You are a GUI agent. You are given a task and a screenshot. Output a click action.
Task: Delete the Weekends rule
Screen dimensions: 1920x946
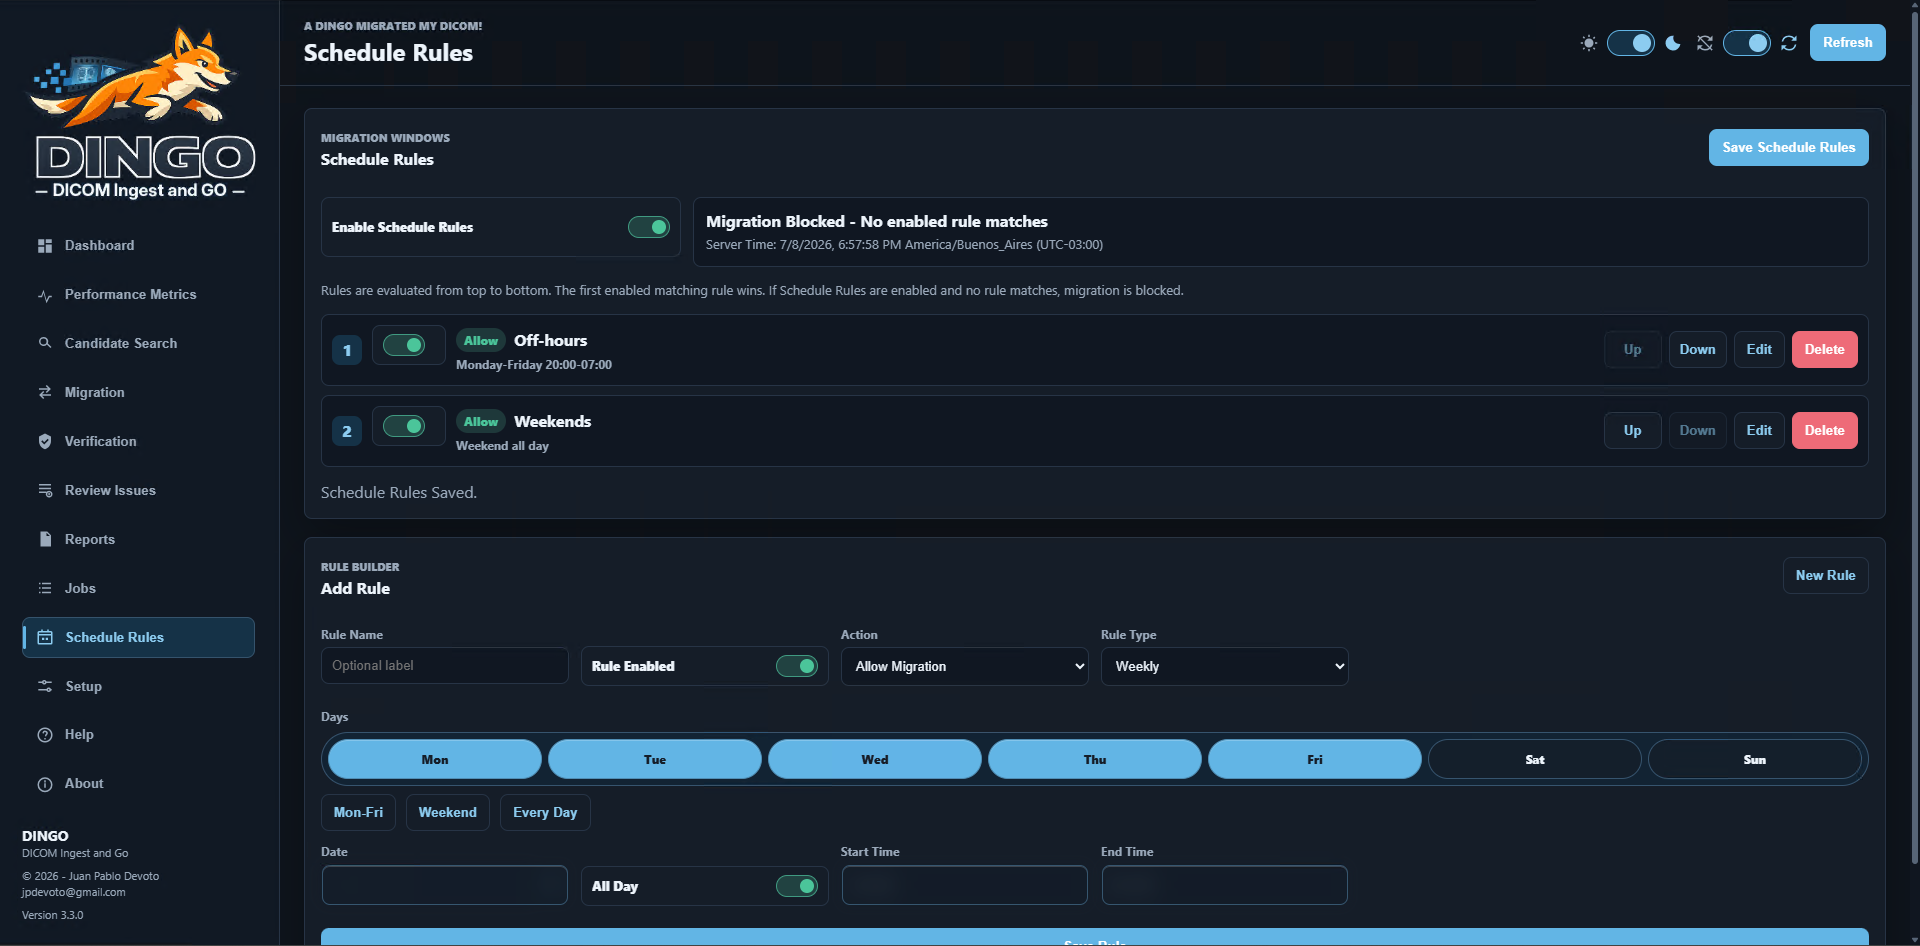point(1824,430)
